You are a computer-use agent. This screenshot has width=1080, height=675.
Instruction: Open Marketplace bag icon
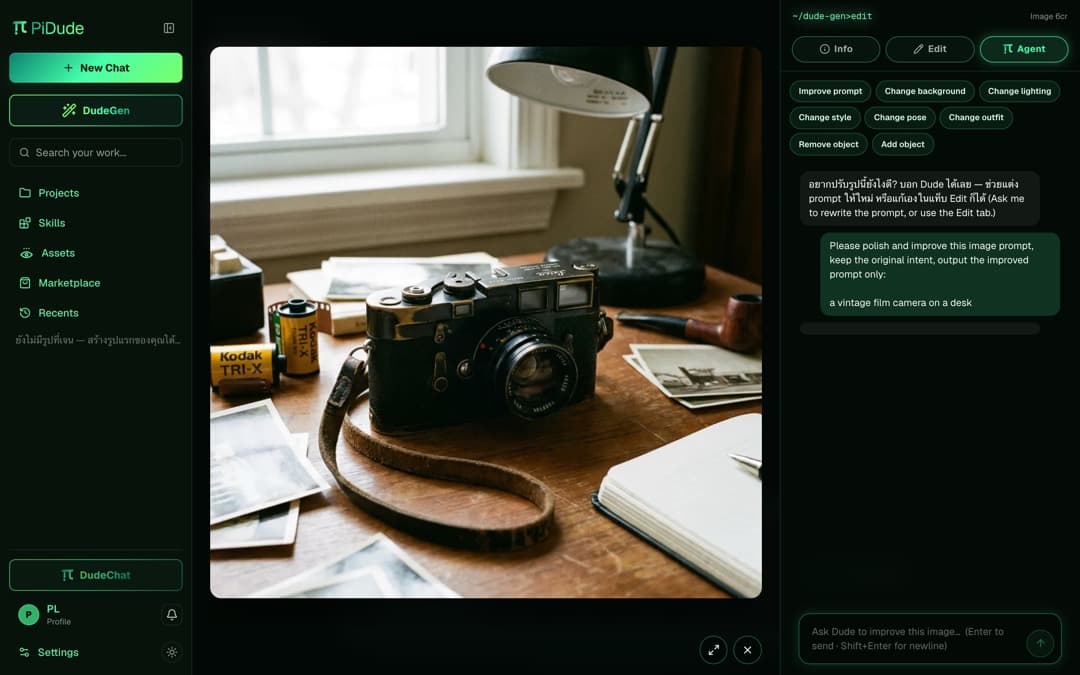[x=25, y=283]
